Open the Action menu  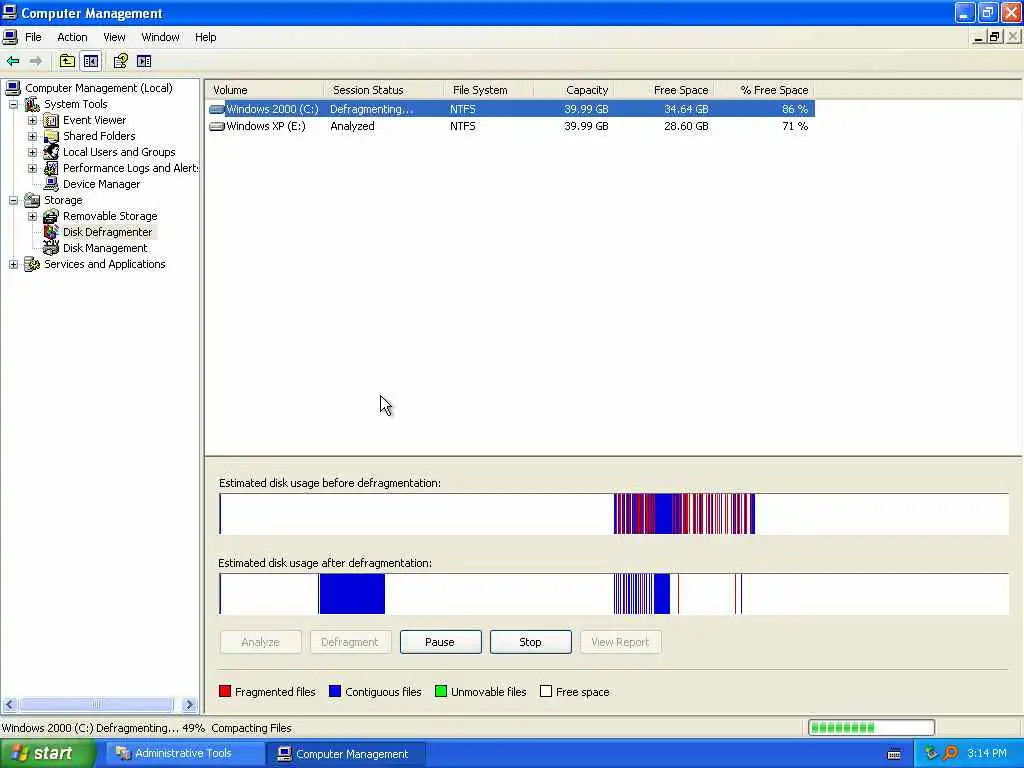coord(72,37)
